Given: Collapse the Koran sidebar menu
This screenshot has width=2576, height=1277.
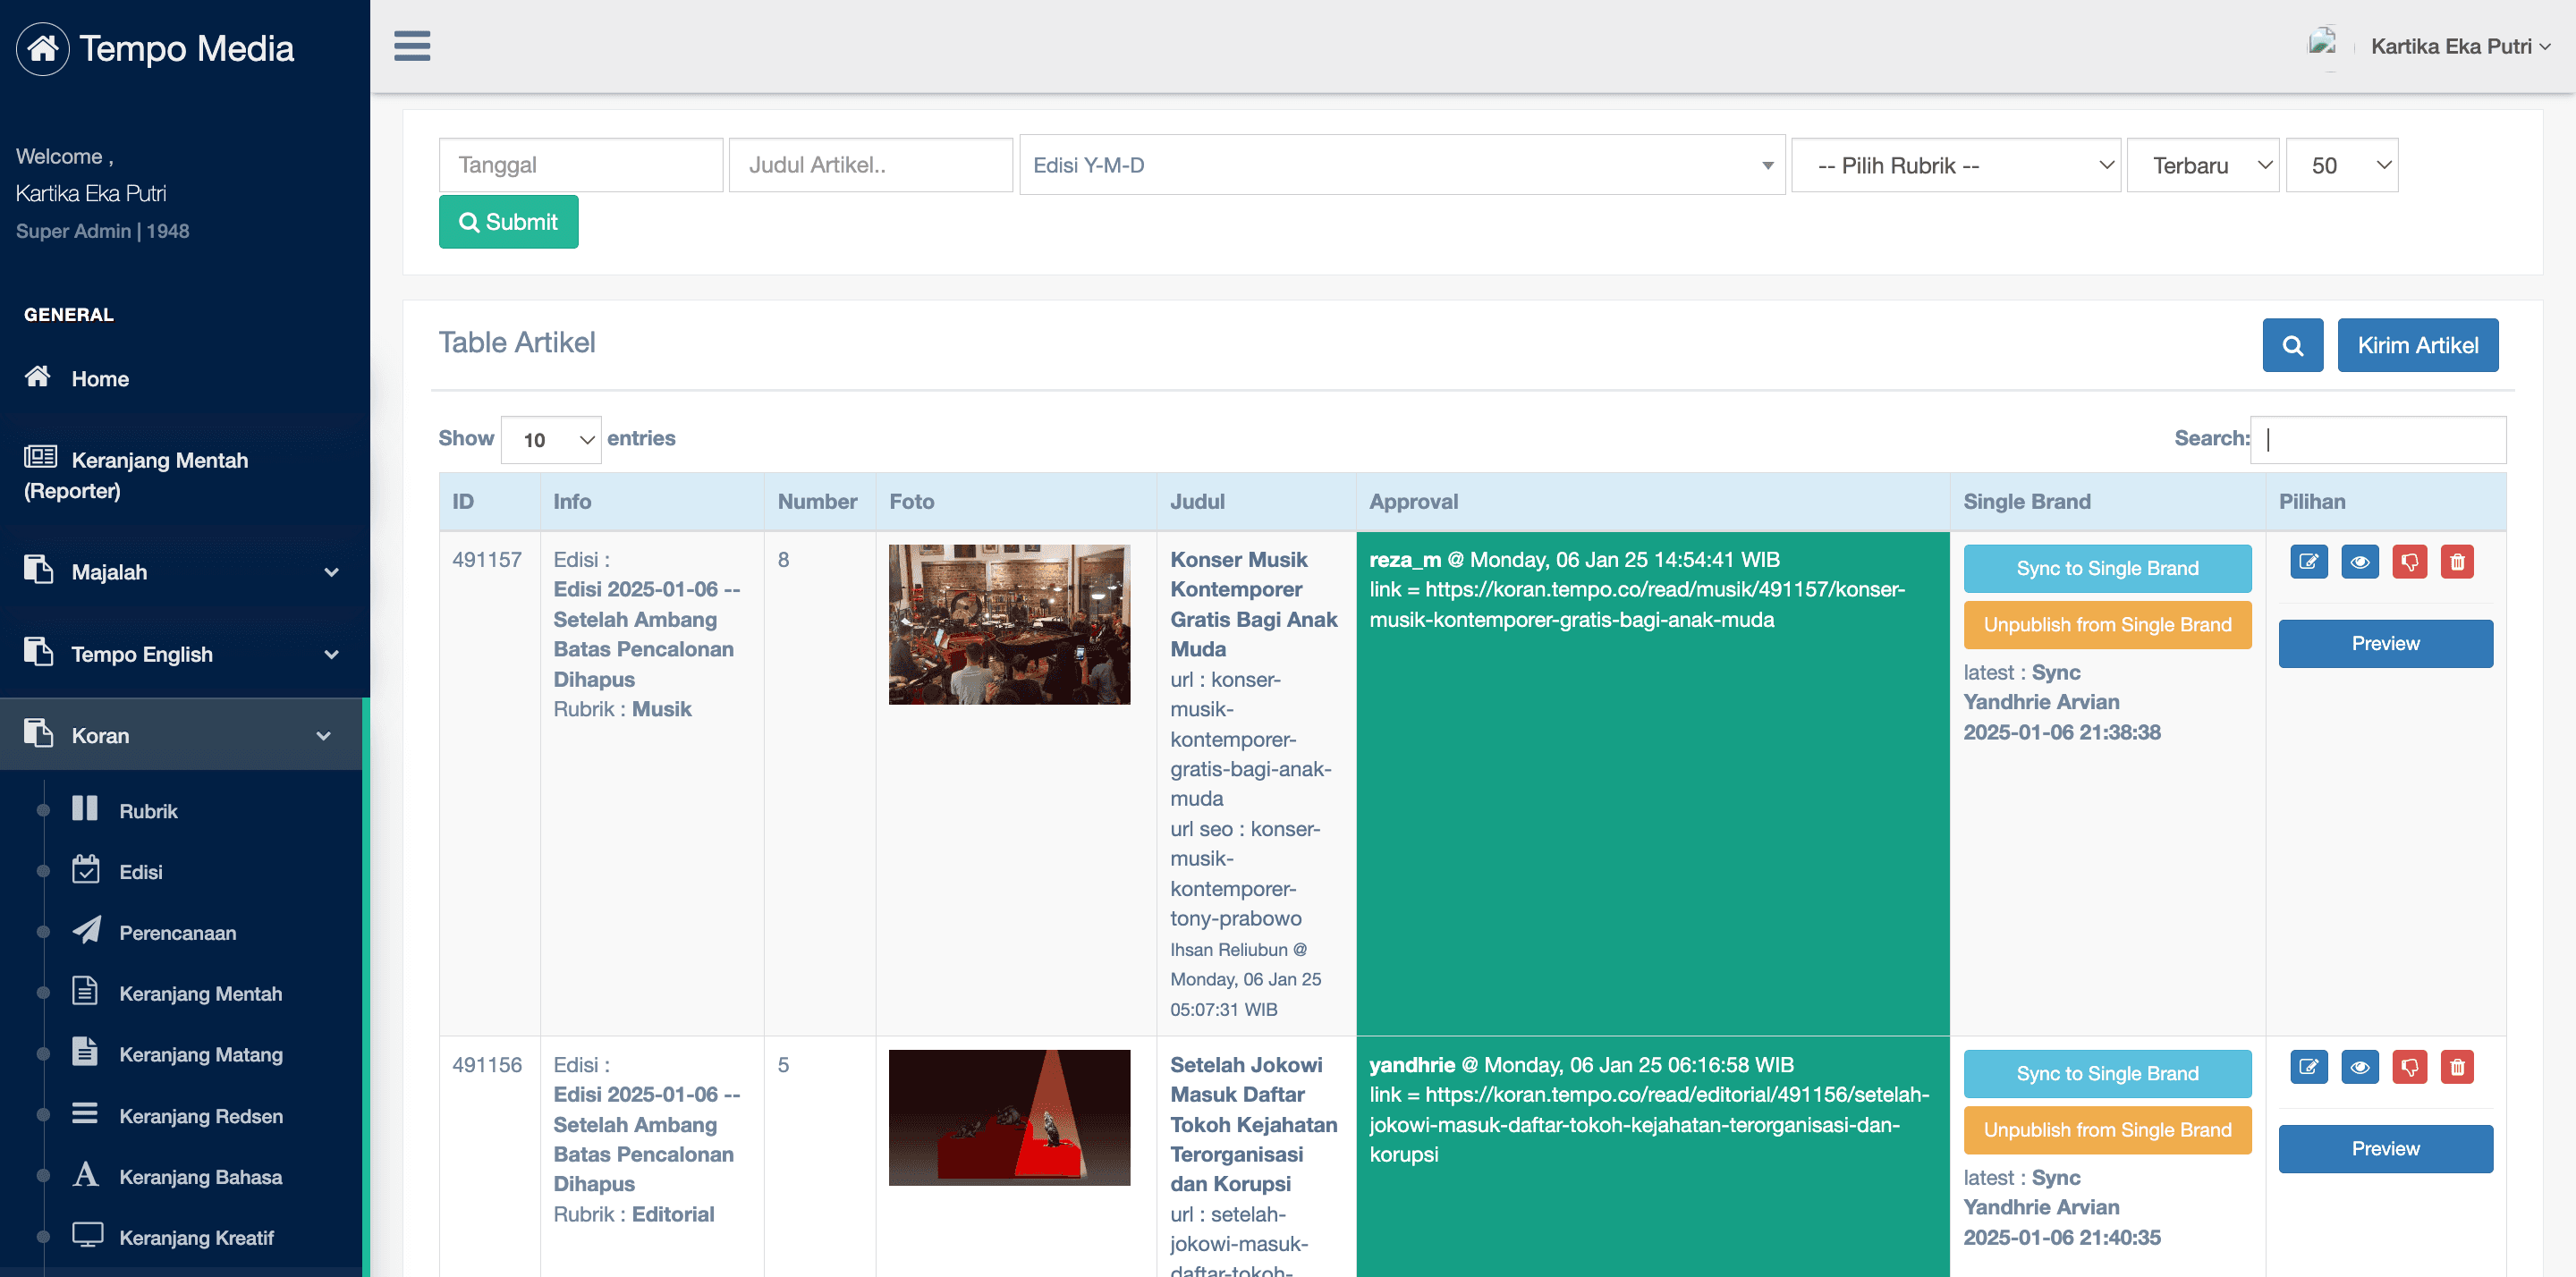Looking at the screenshot, I should click(x=181, y=735).
